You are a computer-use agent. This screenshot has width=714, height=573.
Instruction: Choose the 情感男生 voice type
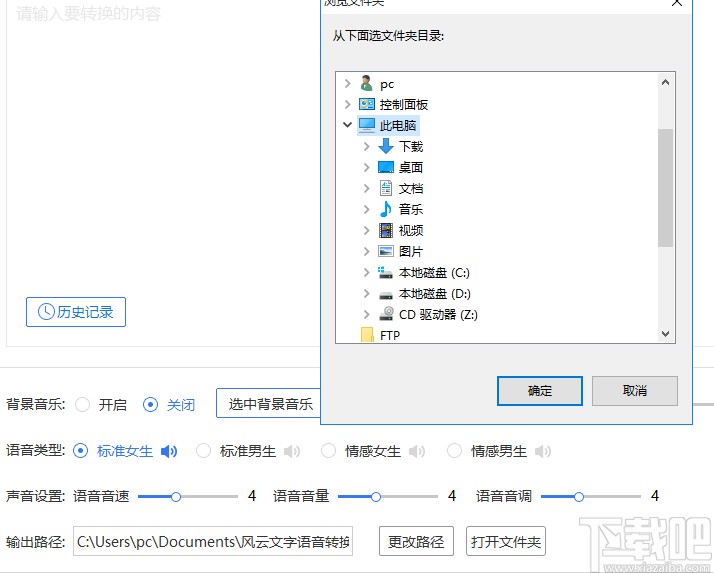[x=454, y=451]
